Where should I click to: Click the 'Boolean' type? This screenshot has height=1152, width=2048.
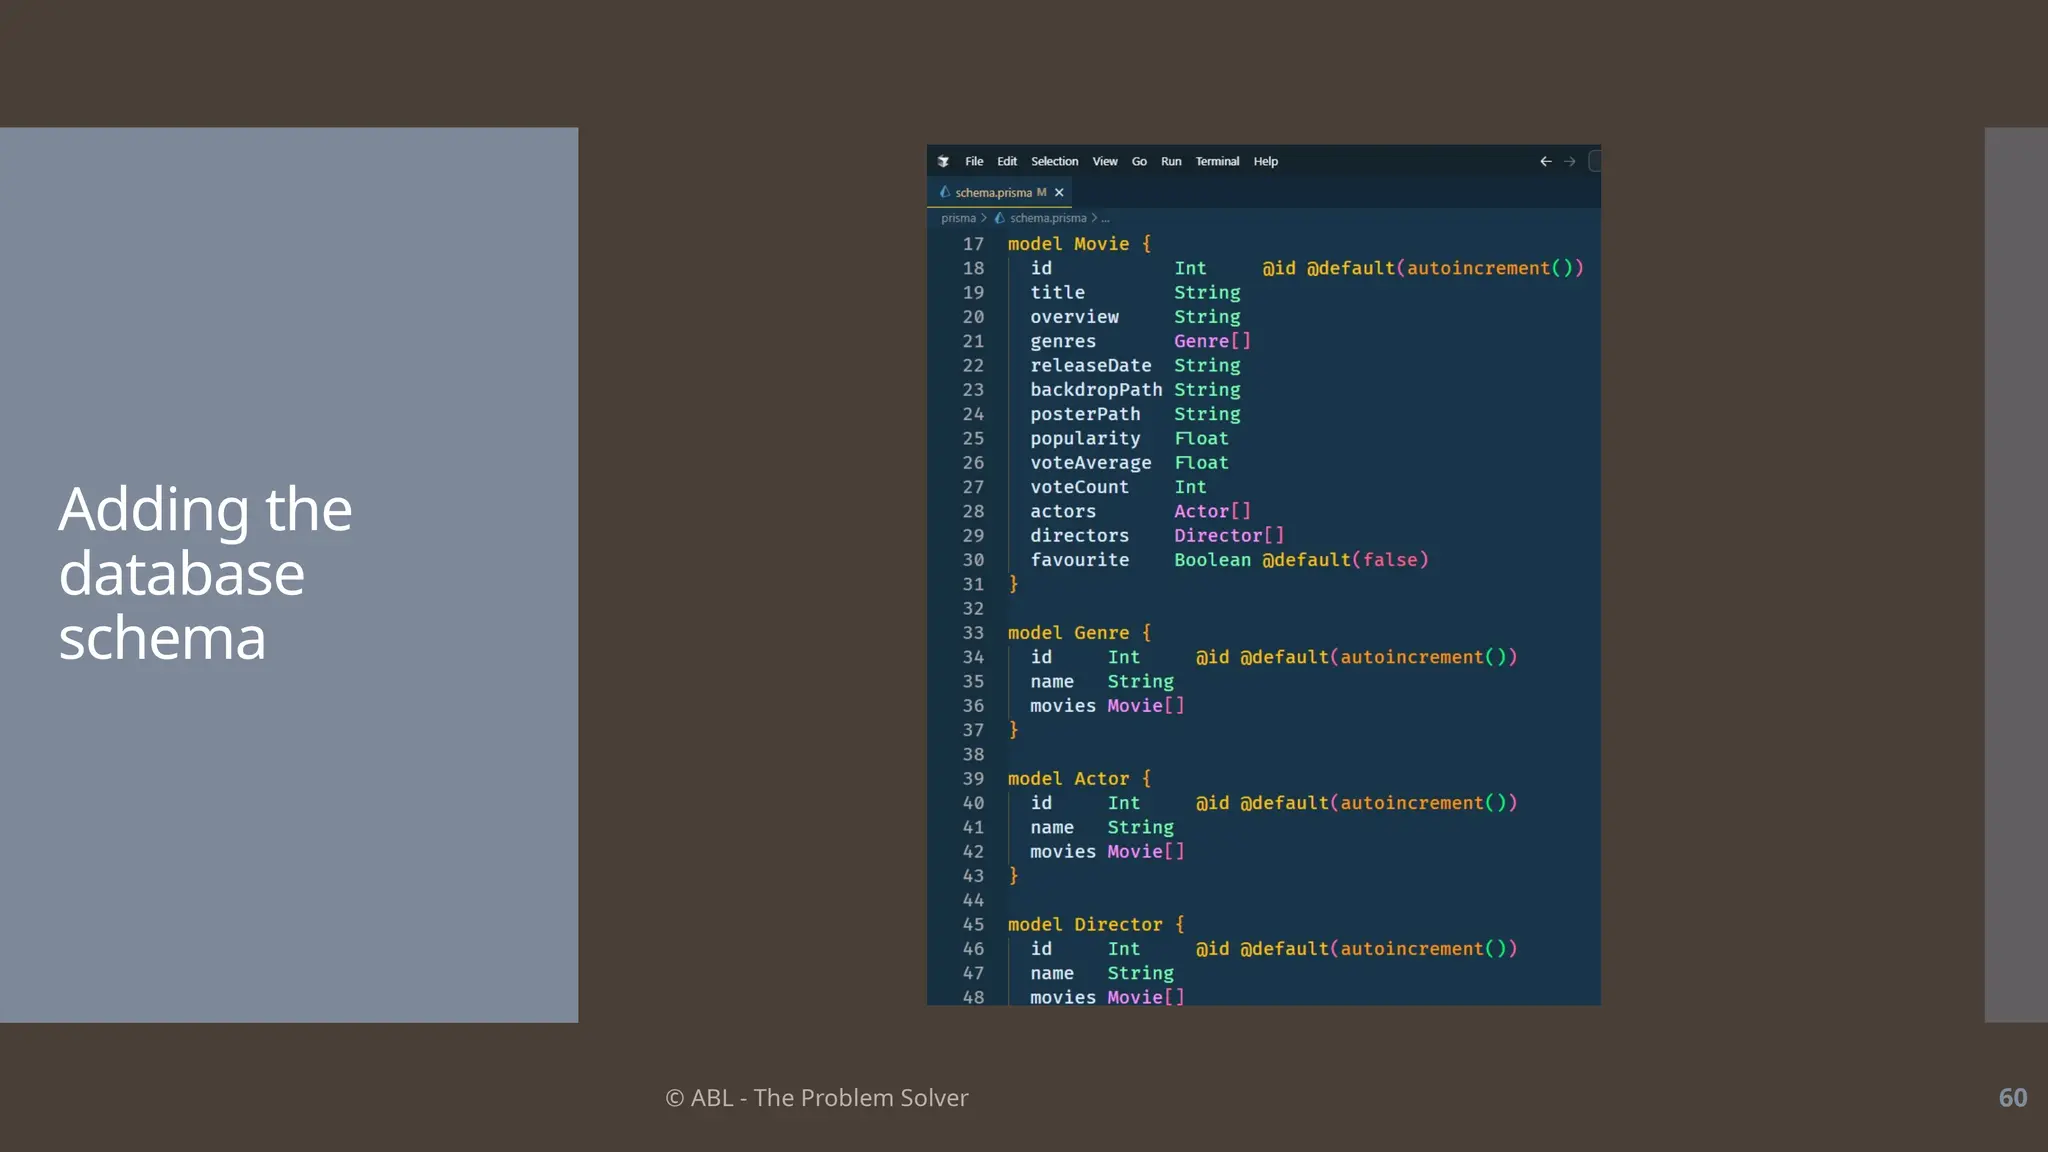[x=1212, y=560]
